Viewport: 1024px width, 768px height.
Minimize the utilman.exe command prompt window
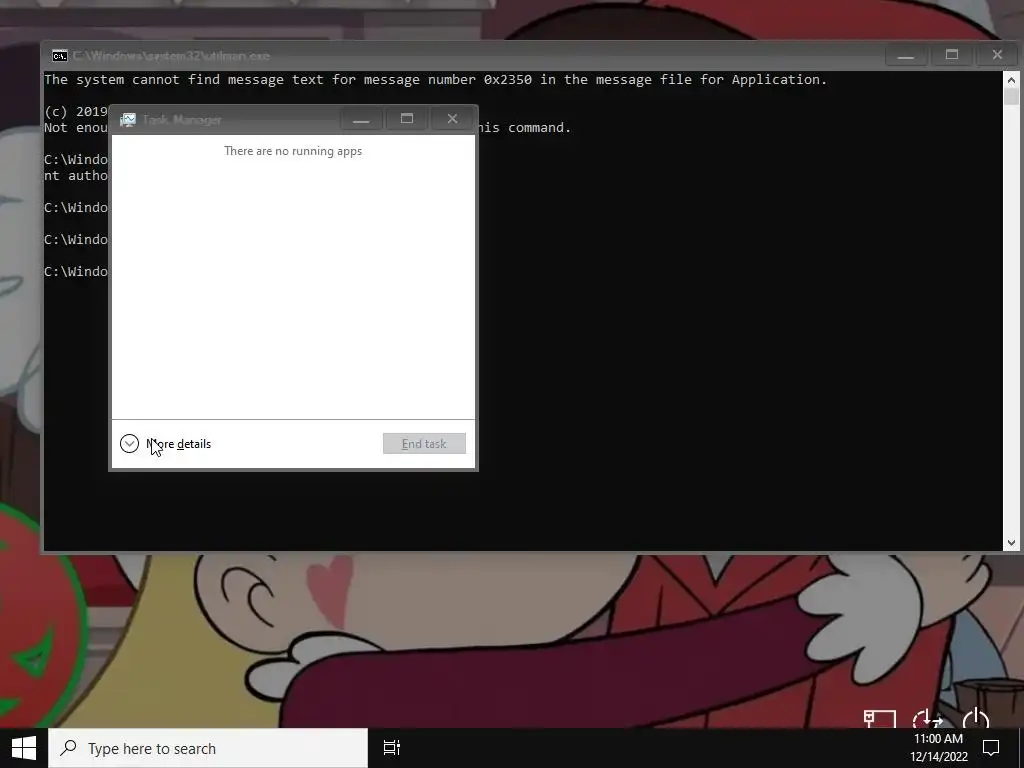pyautogui.click(x=905, y=56)
